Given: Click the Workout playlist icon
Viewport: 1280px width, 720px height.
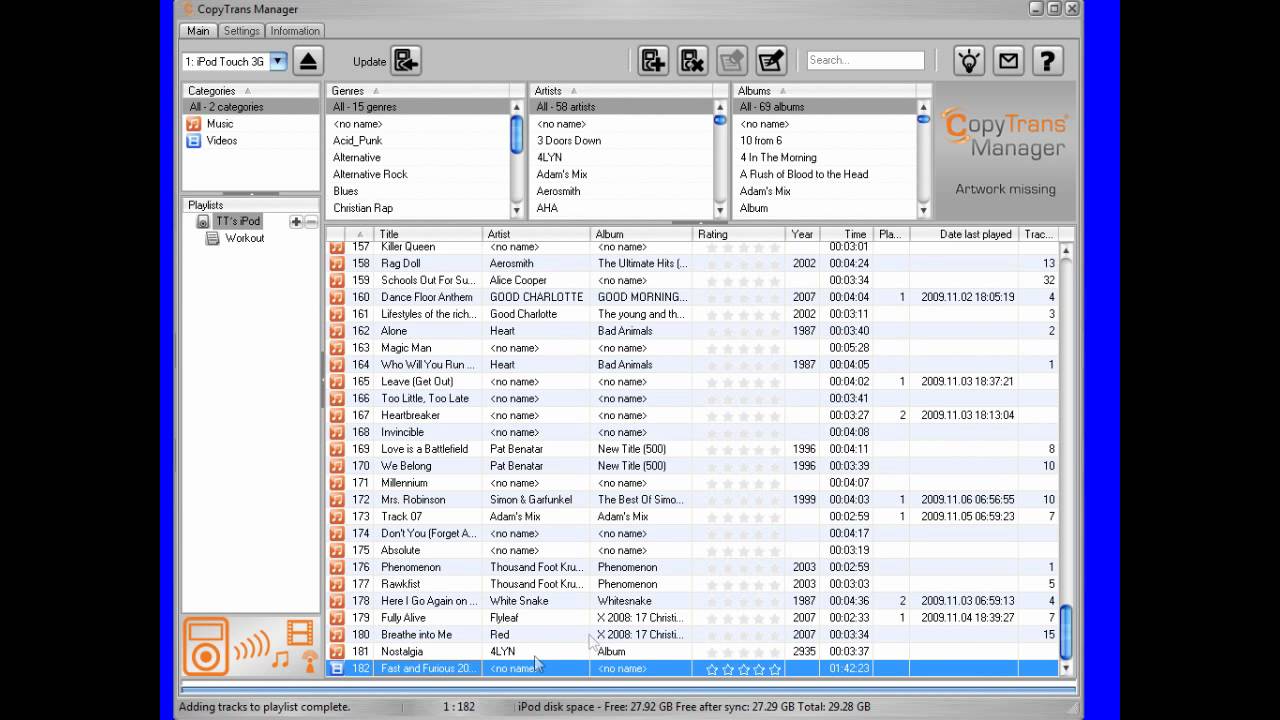Looking at the screenshot, I should pos(212,238).
